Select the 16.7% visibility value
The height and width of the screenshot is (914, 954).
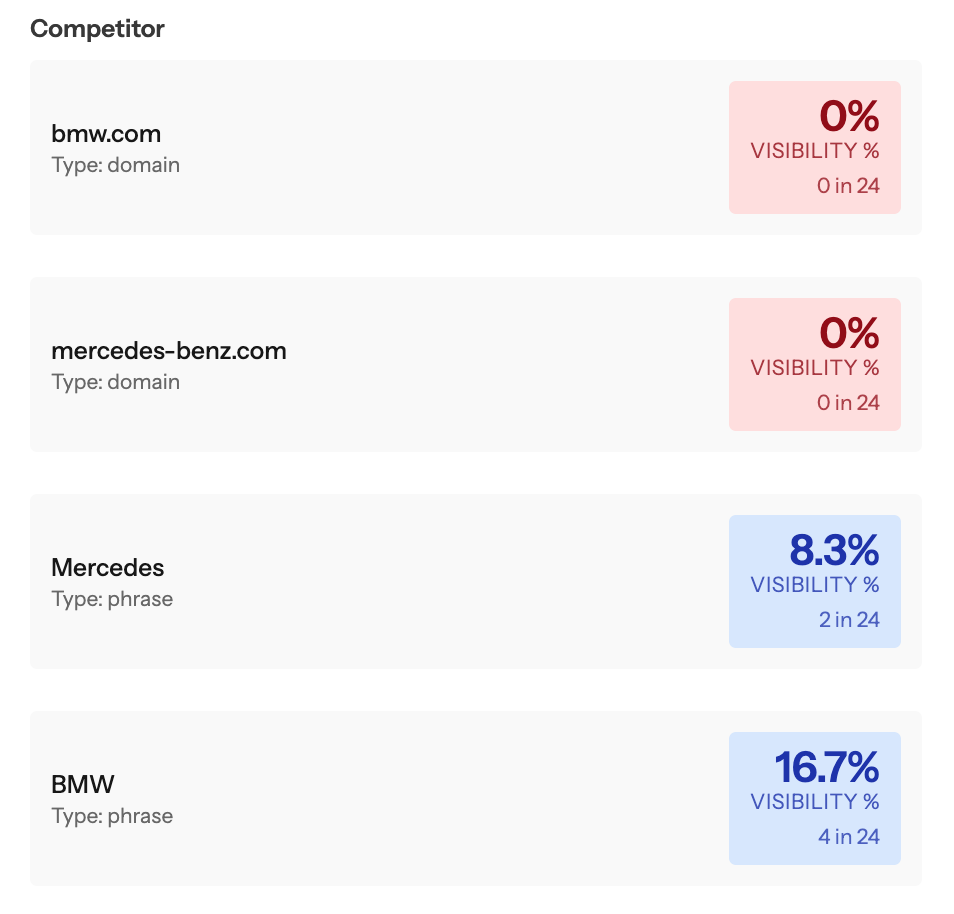click(827, 768)
